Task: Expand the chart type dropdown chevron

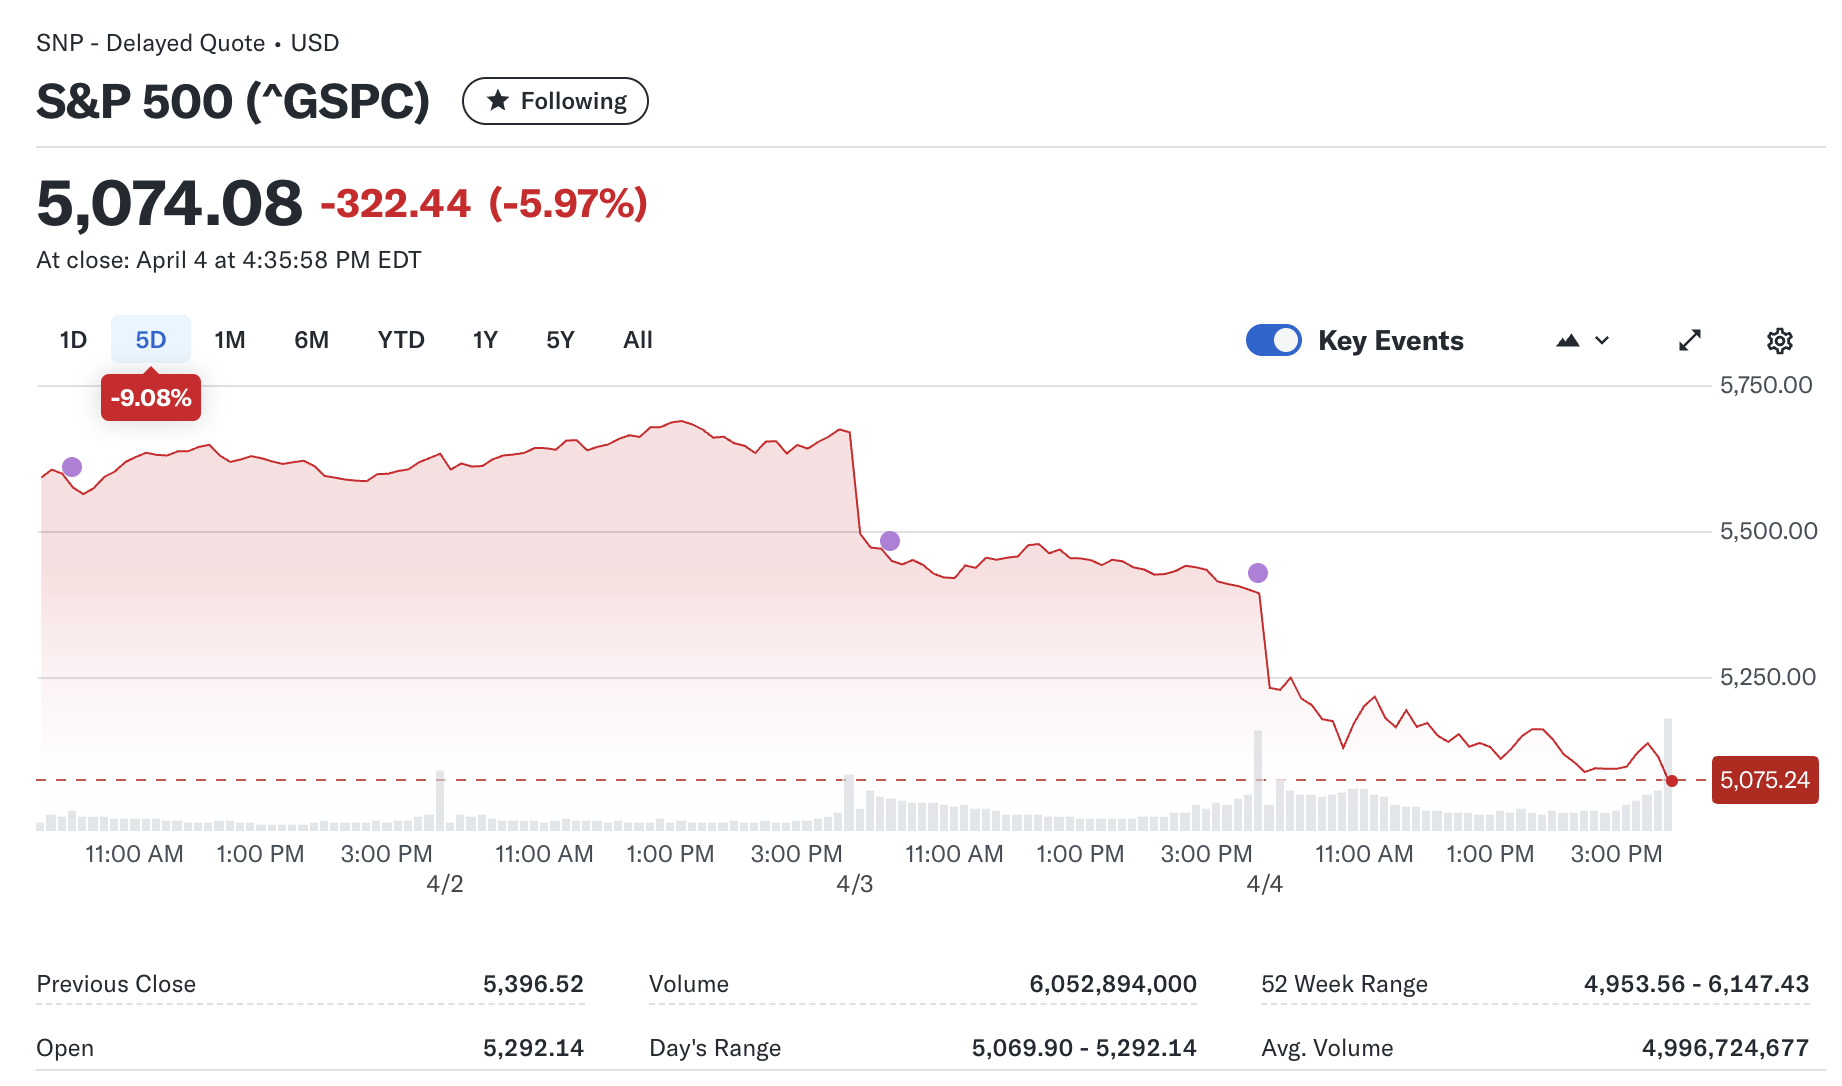Action: pos(1602,340)
